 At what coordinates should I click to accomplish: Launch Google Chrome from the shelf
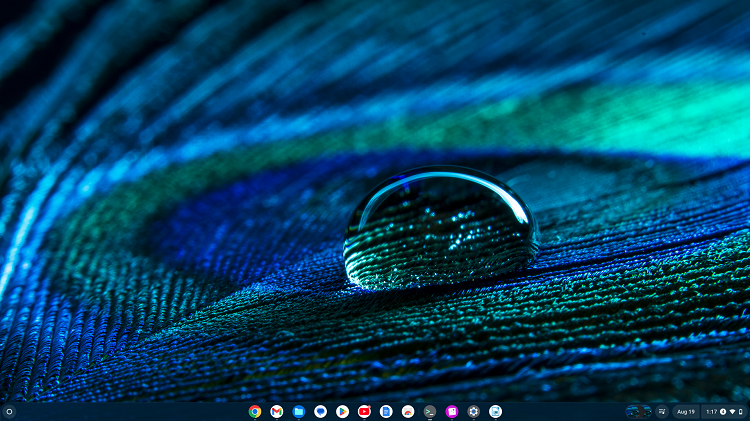pyautogui.click(x=255, y=411)
